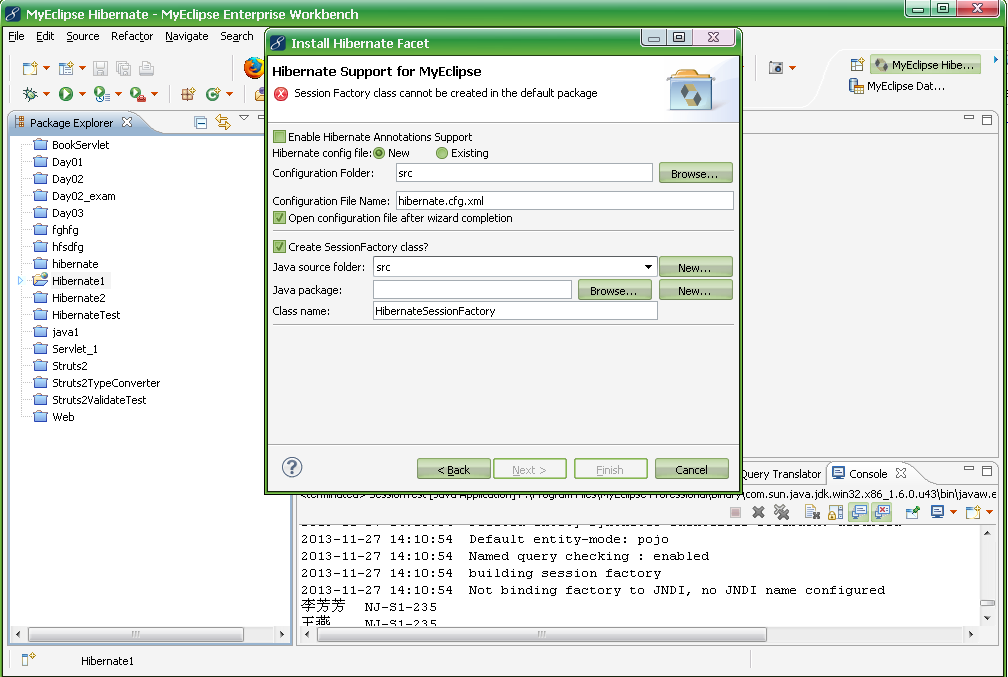
Task: Toggle Show Console When Standard Out Changes
Action: coord(859,512)
